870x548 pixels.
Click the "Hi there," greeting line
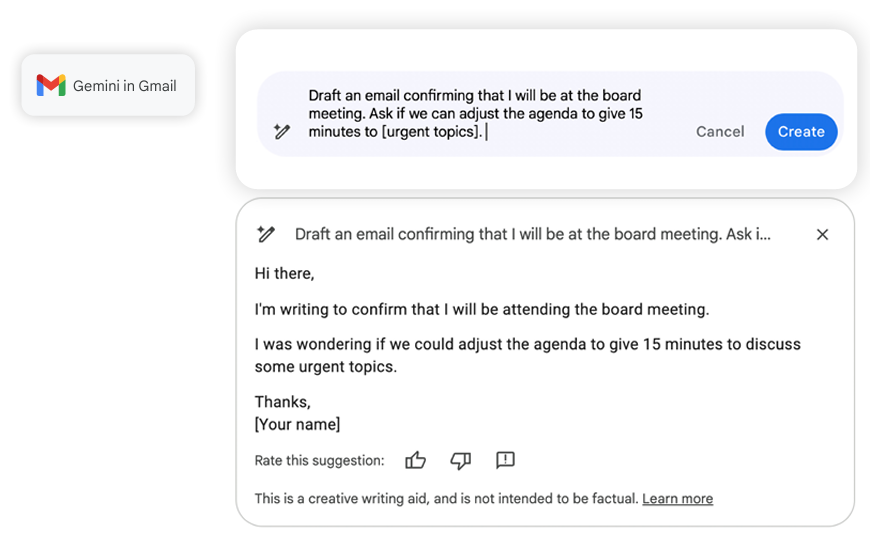[x=285, y=273]
